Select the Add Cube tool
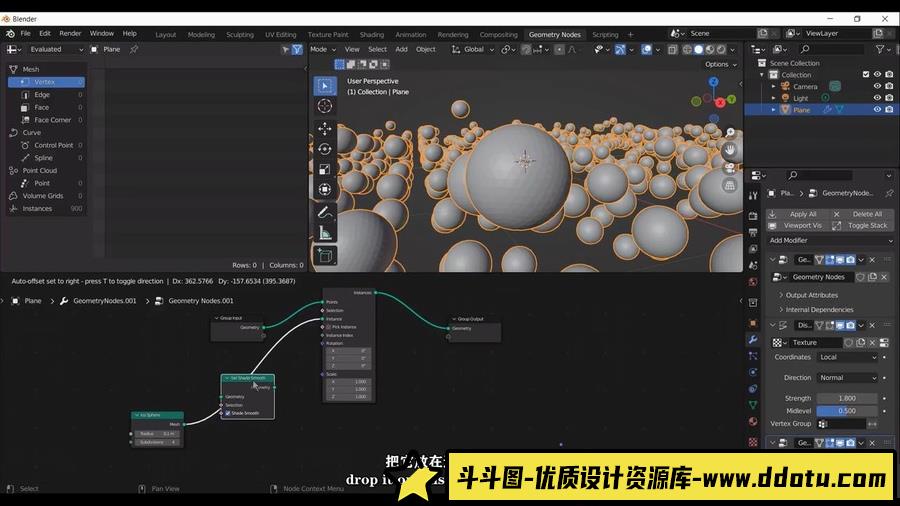 pyautogui.click(x=325, y=256)
